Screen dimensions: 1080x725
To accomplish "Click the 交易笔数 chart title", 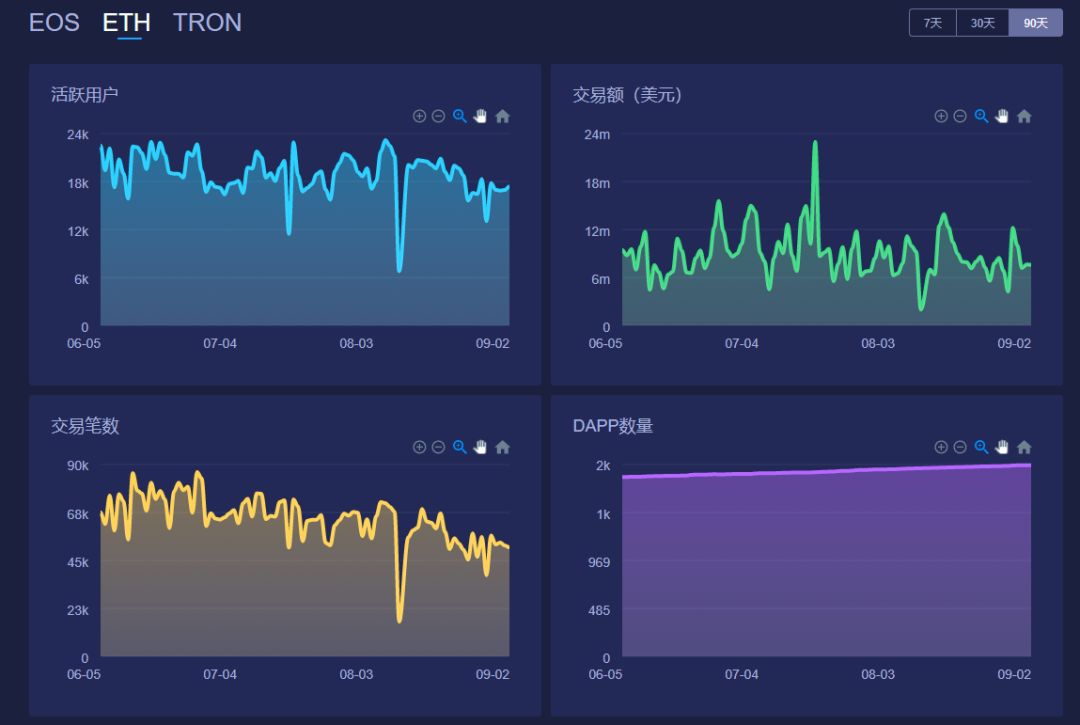I will coord(85,425).
